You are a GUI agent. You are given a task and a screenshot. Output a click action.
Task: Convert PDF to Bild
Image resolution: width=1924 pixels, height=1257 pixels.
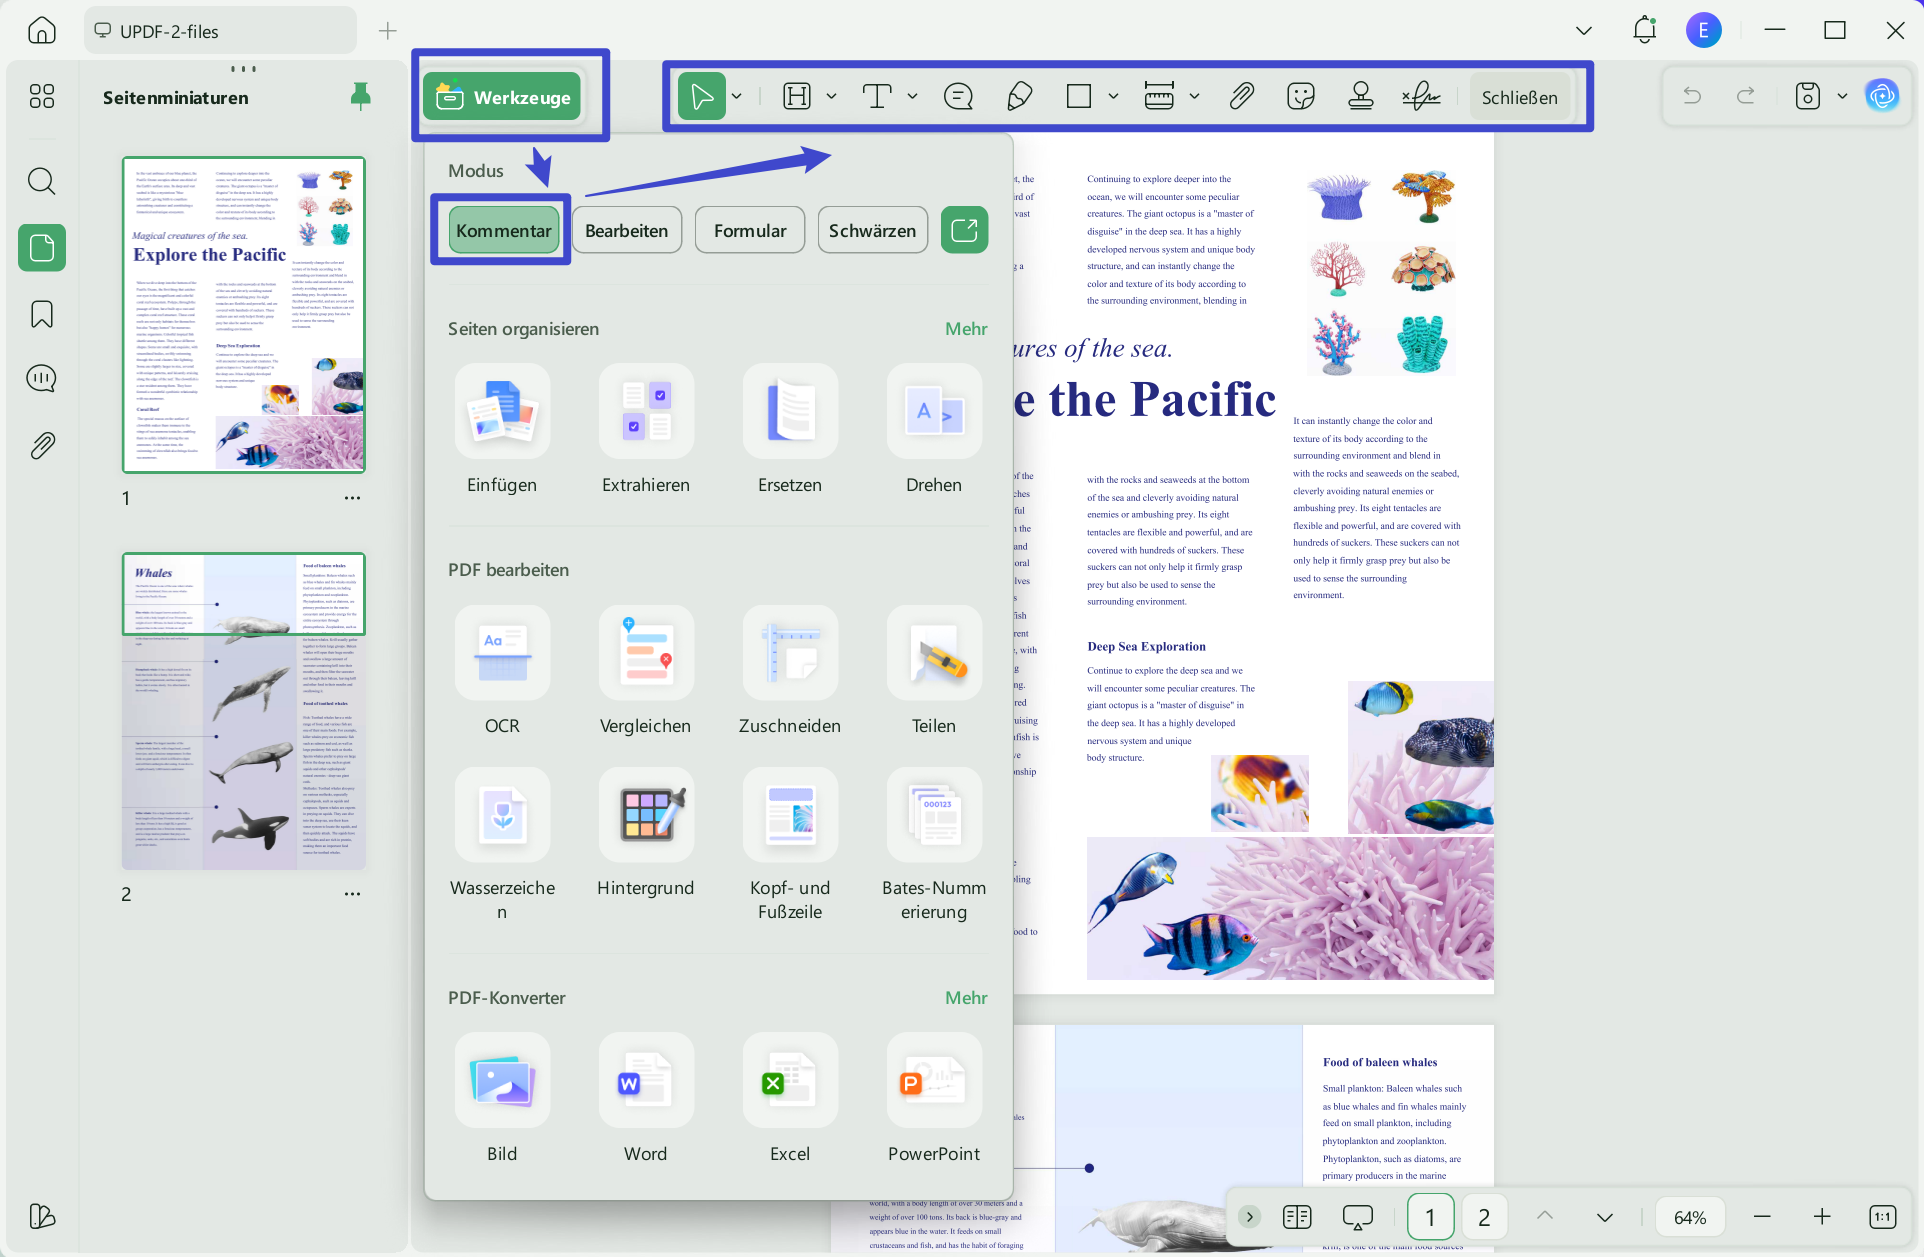(502, 1081)
